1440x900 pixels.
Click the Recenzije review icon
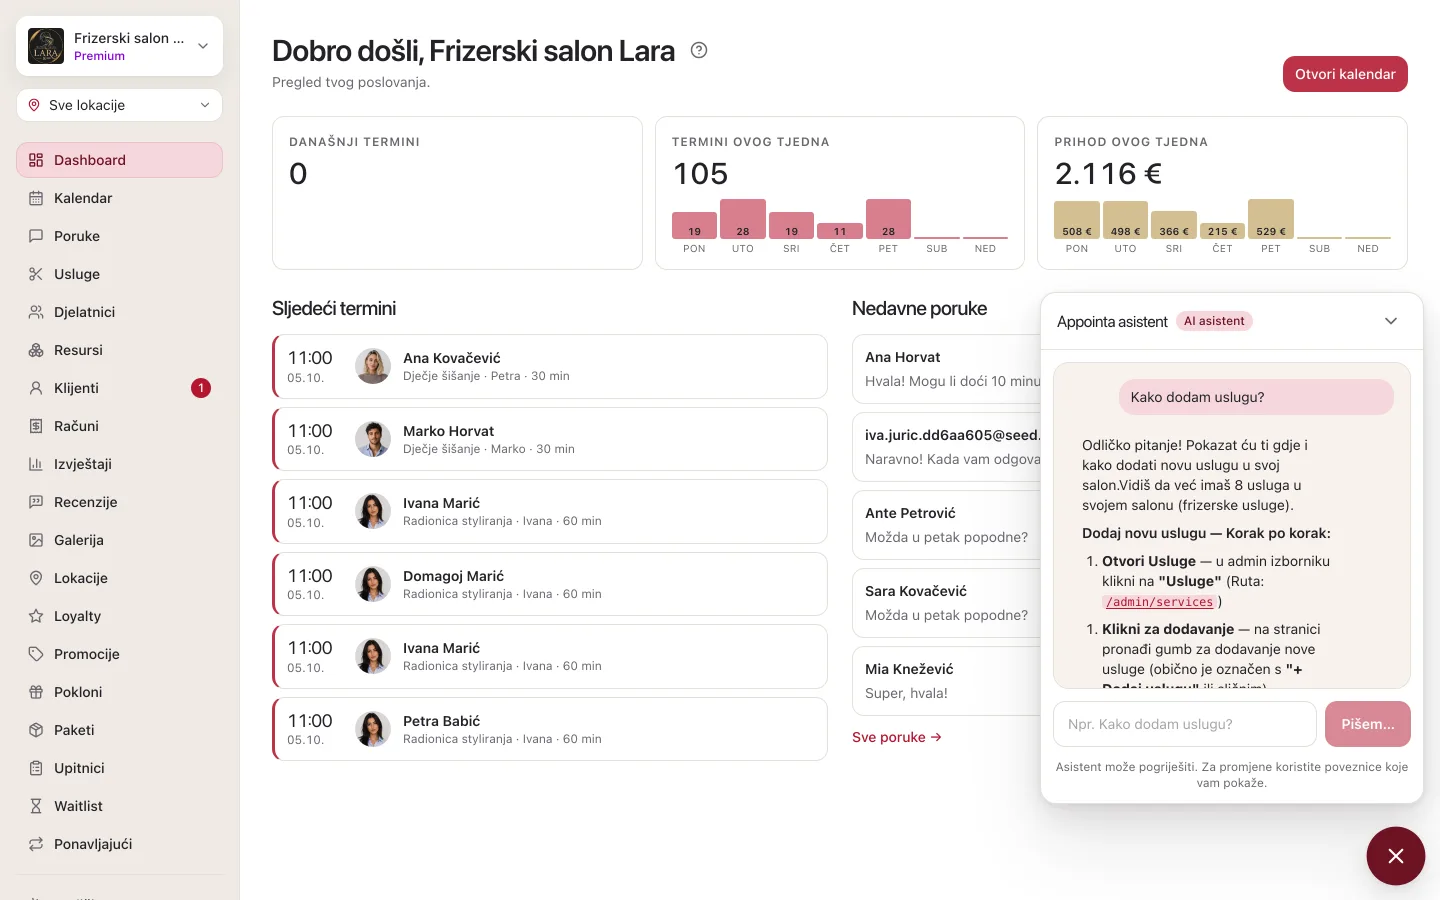coord(36,502)
